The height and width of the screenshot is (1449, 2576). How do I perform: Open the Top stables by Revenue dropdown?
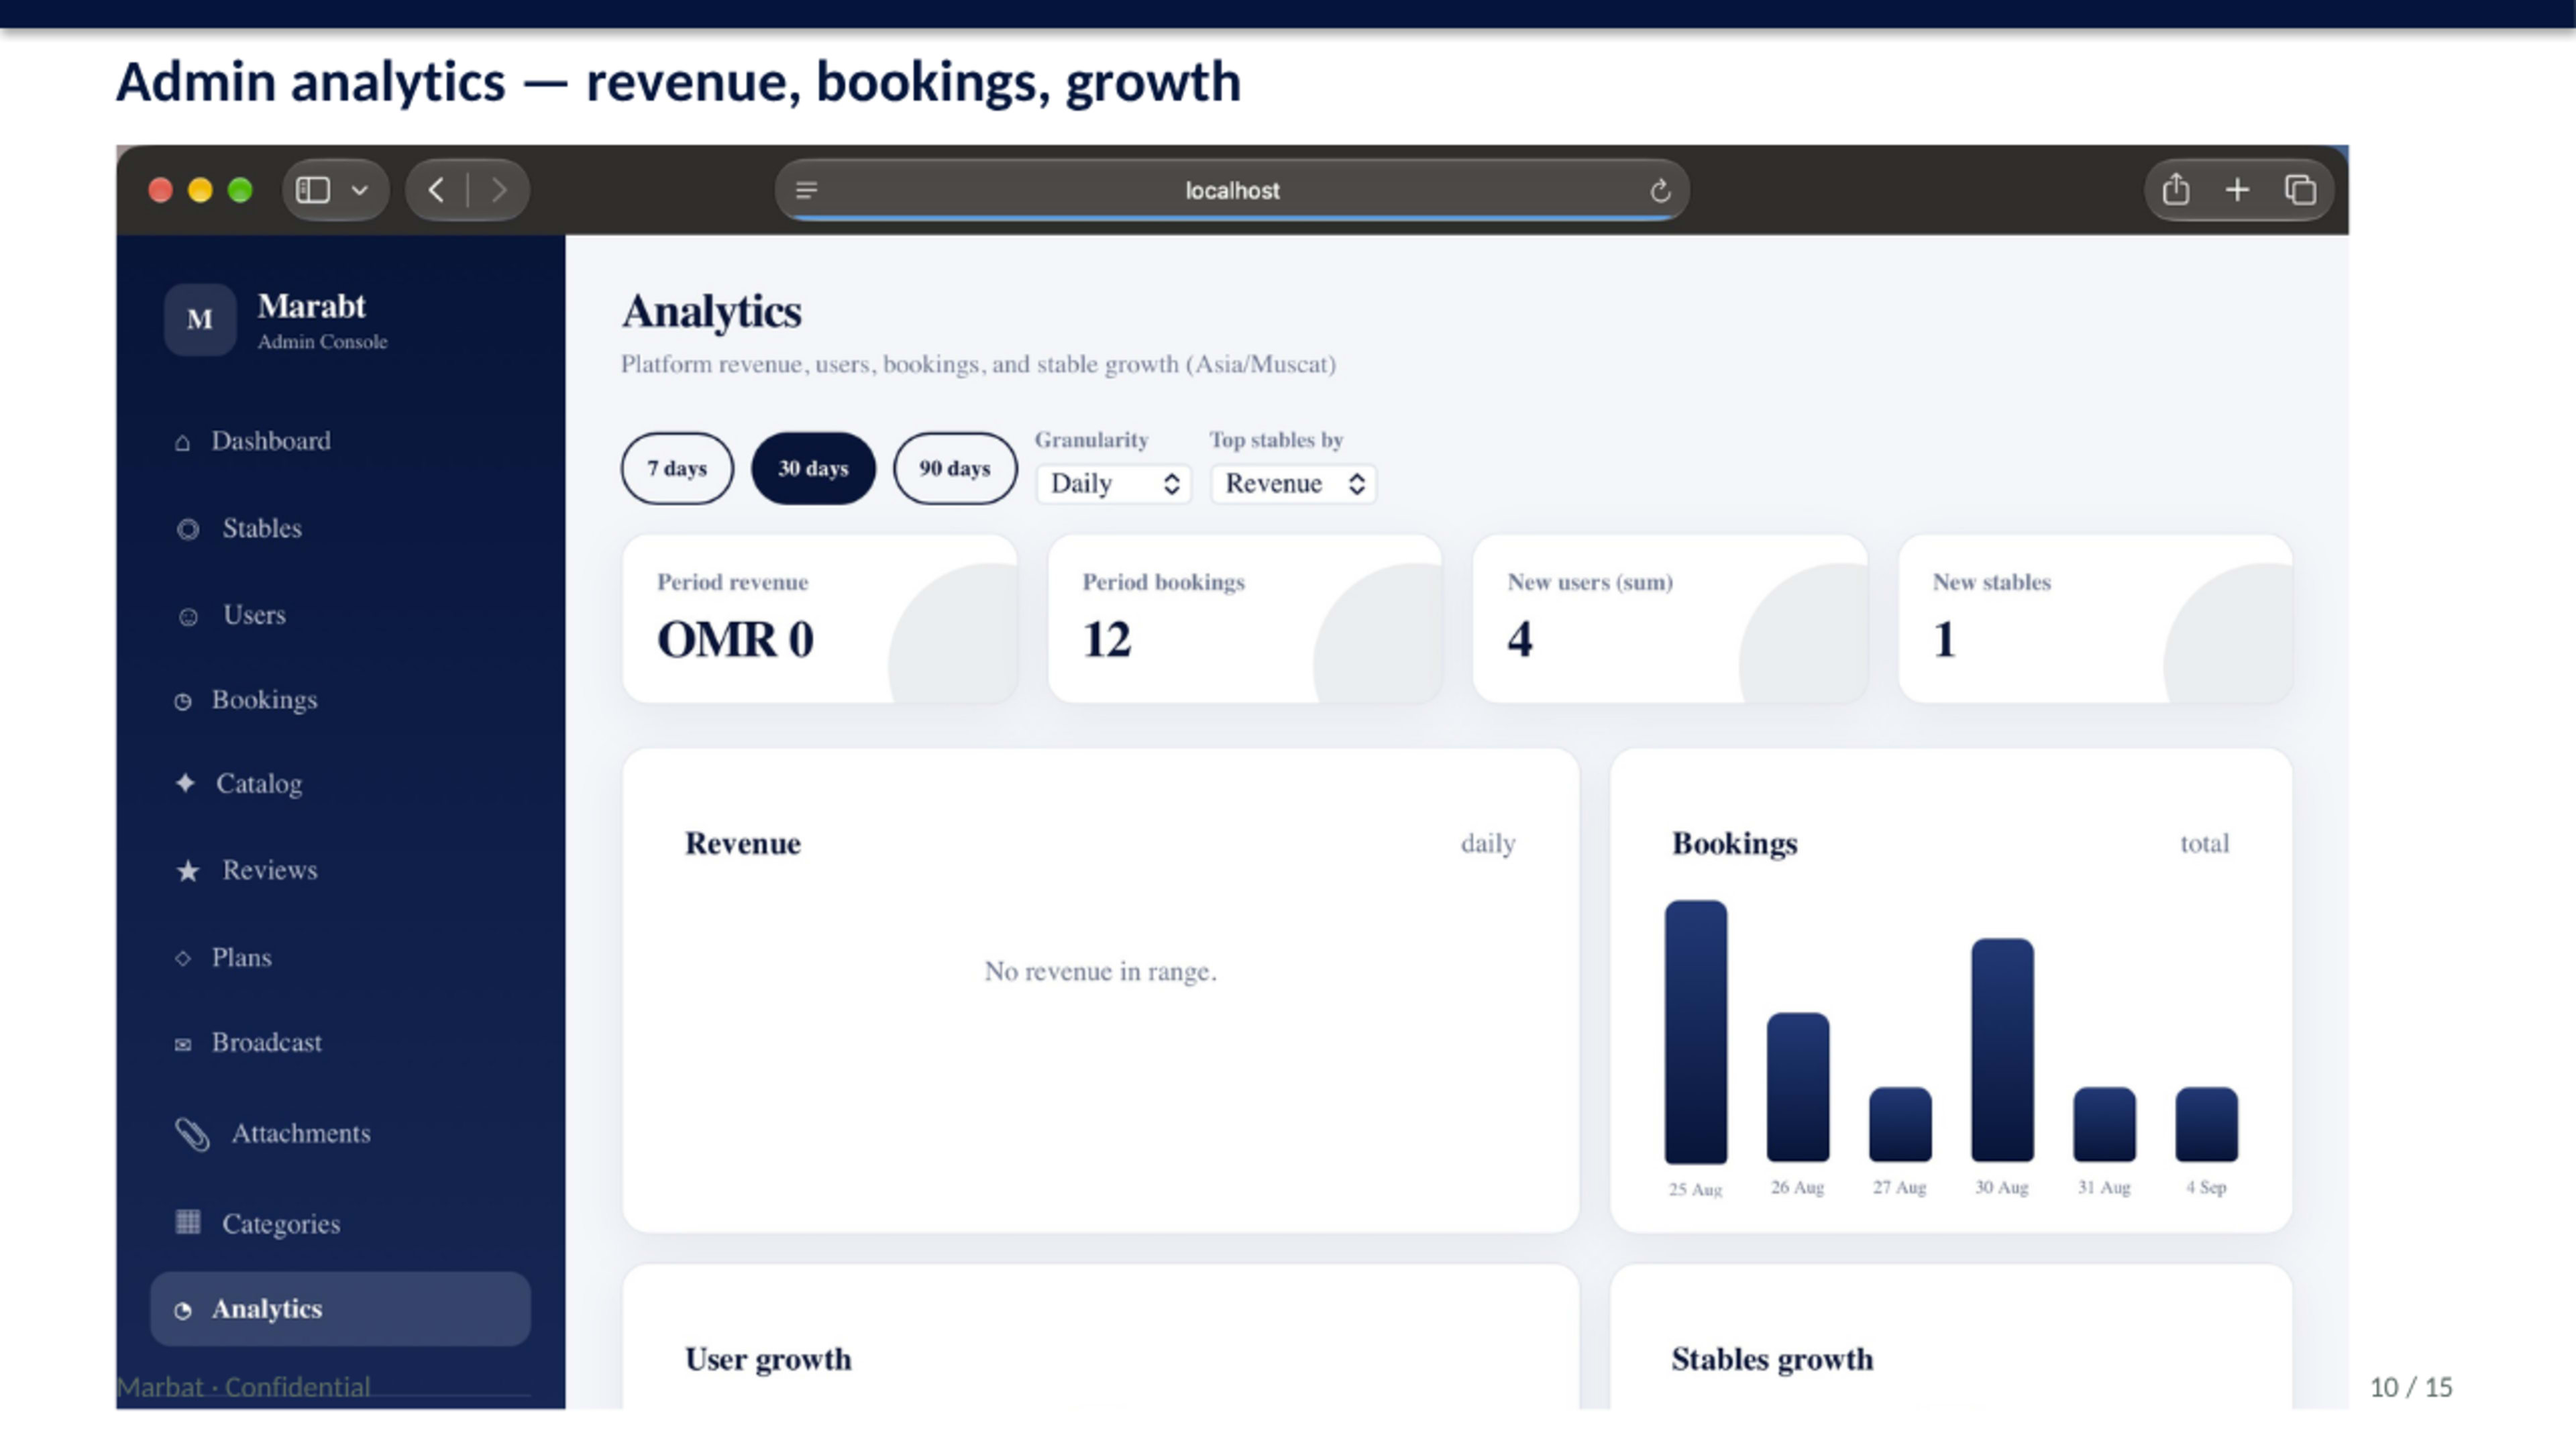[x=1293, y=484]
